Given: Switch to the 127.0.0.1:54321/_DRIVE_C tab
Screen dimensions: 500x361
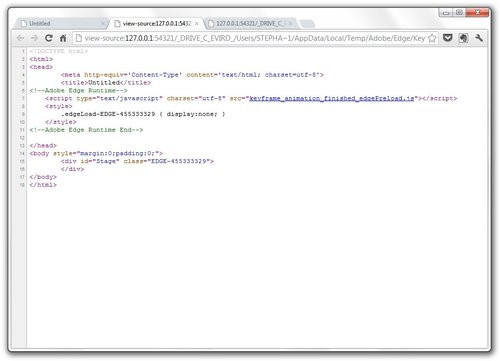Looking at the screenshot, I should pyautogui.click(x=250, y=23).
